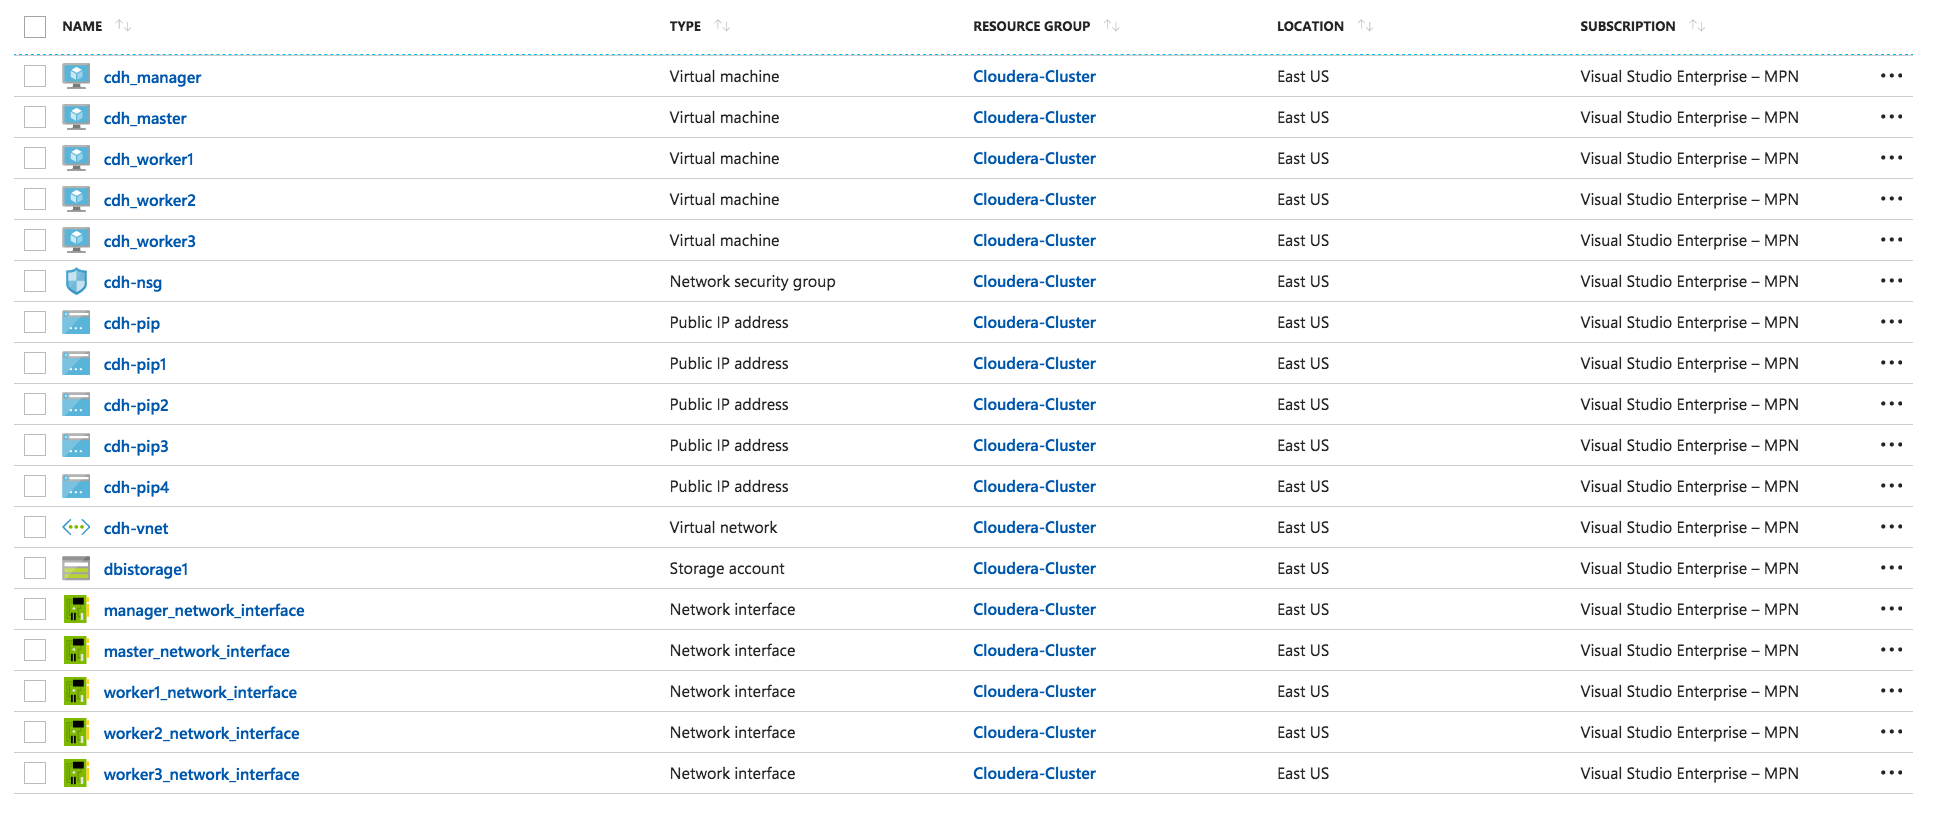This screenshot has height=820, width=1940.
Task: Click the NIC icon for worker1_network_interface
Action: pos(76,691)
